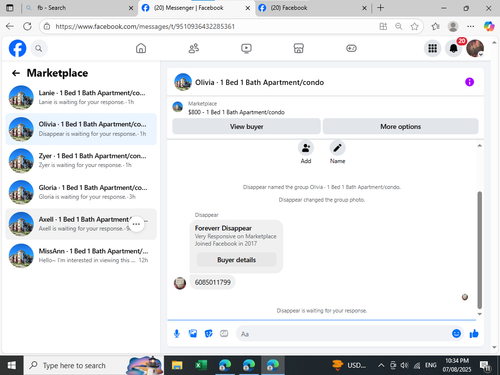The width and height of the screenshot is (500, 375).
Task: Click the Buyer details button
Action: coord(236,260)
